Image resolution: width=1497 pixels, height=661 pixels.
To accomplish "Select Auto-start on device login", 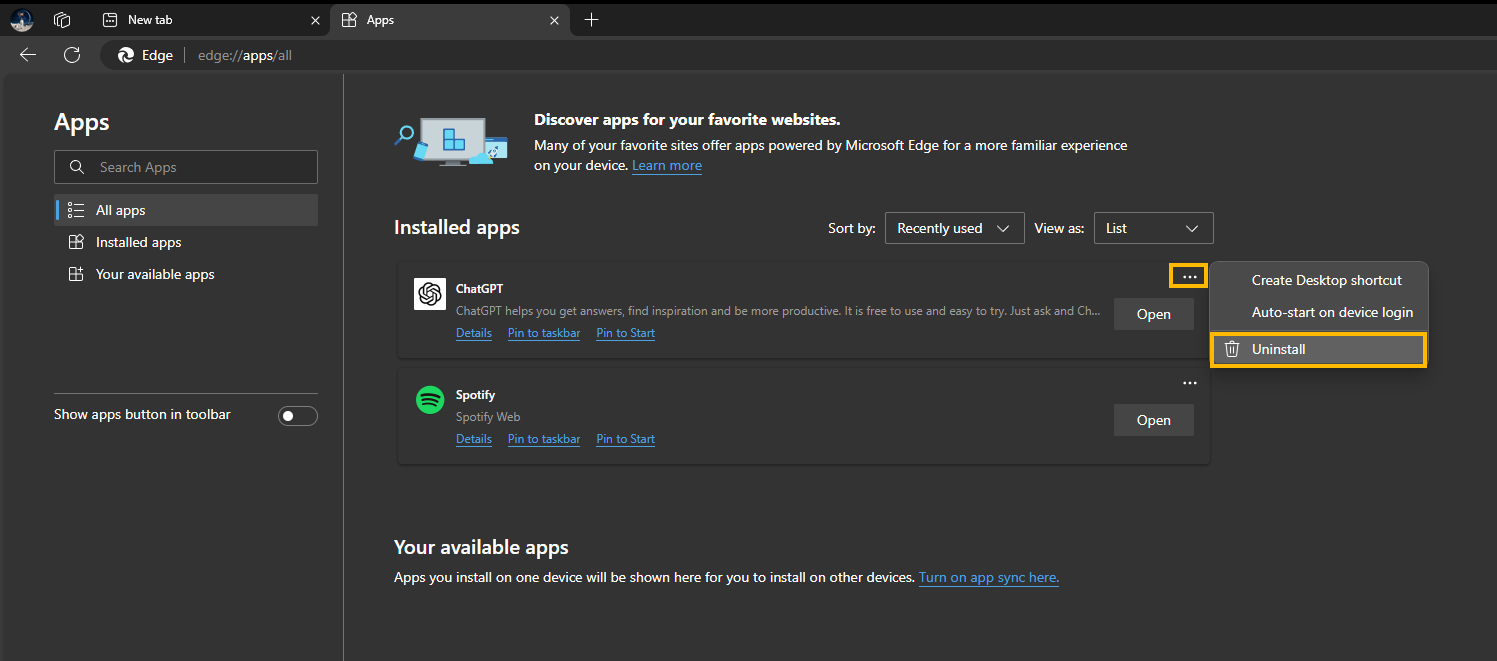I will pyautogui.click(x=1319, y=312).
